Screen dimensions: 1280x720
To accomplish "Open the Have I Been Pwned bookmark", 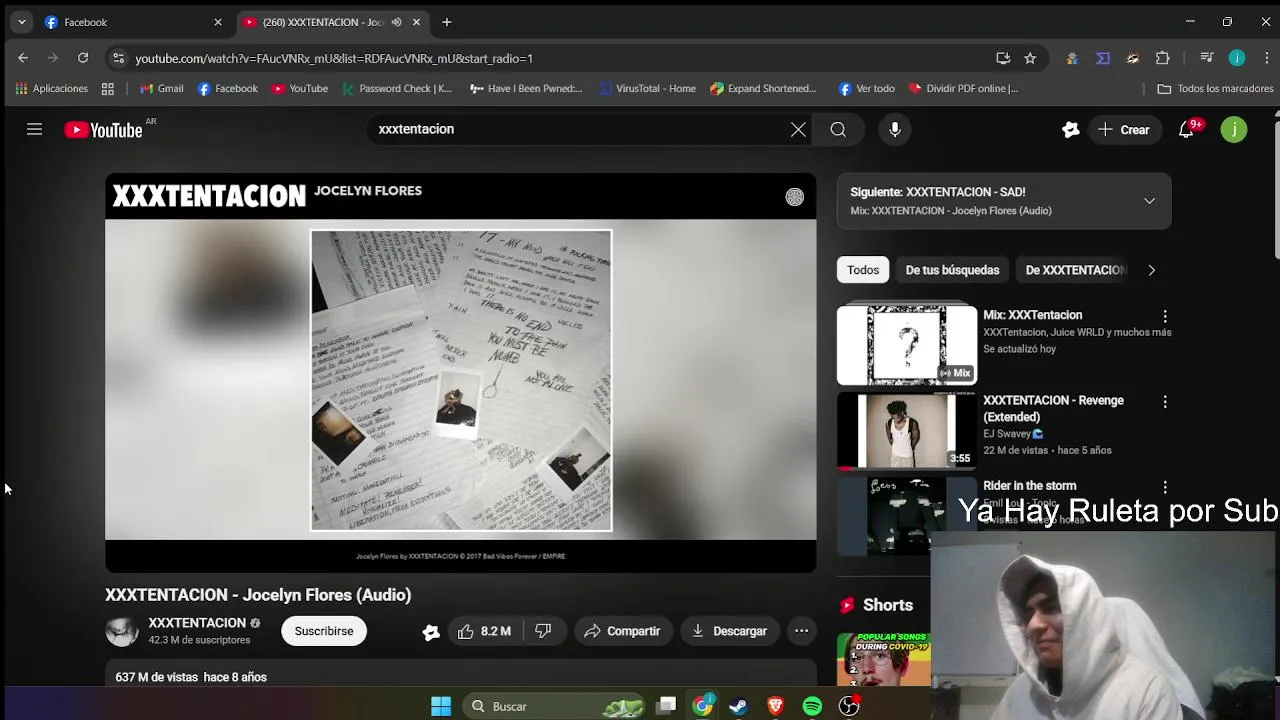I will [526, 88].
